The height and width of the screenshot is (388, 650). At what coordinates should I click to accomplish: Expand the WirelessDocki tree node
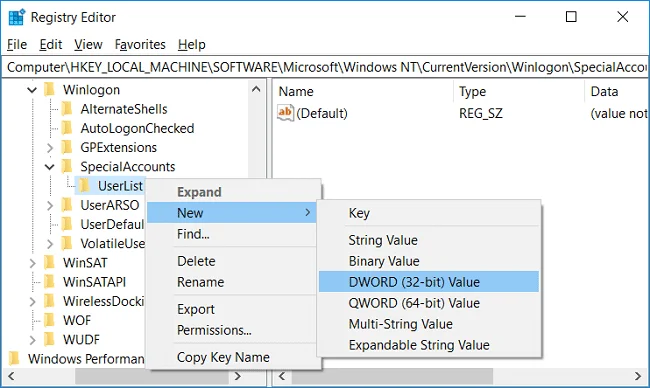coord(32,301)
